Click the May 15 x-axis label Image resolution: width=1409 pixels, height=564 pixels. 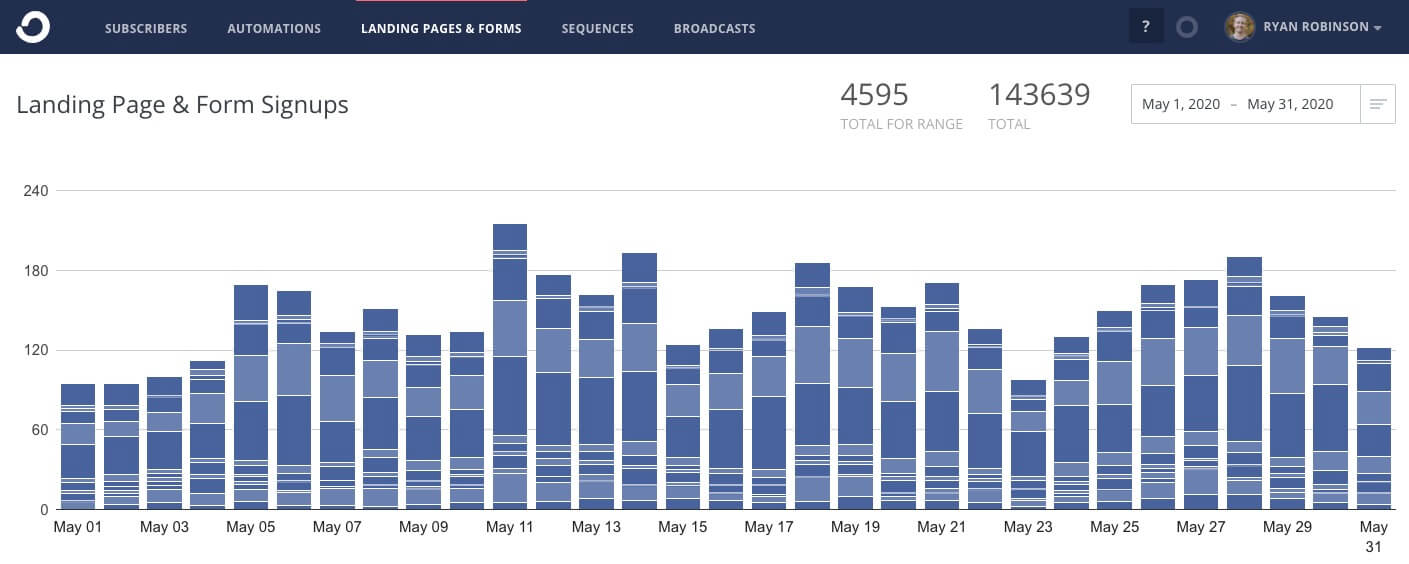[683, 527]
